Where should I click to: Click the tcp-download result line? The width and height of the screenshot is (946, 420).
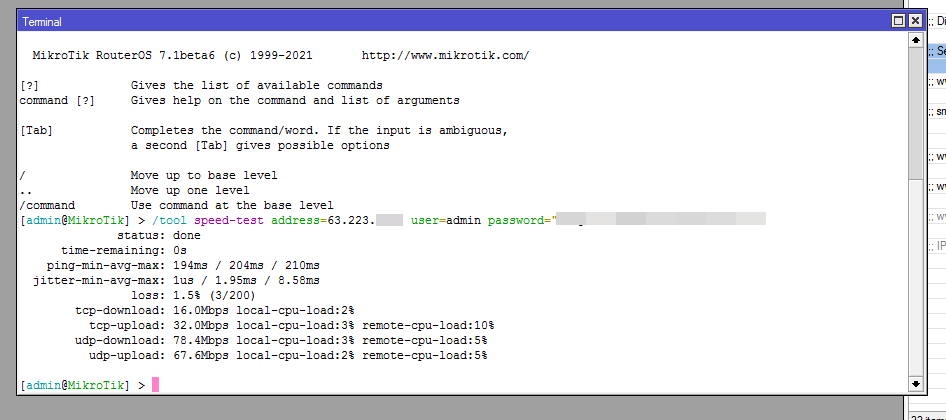(215, 310)
